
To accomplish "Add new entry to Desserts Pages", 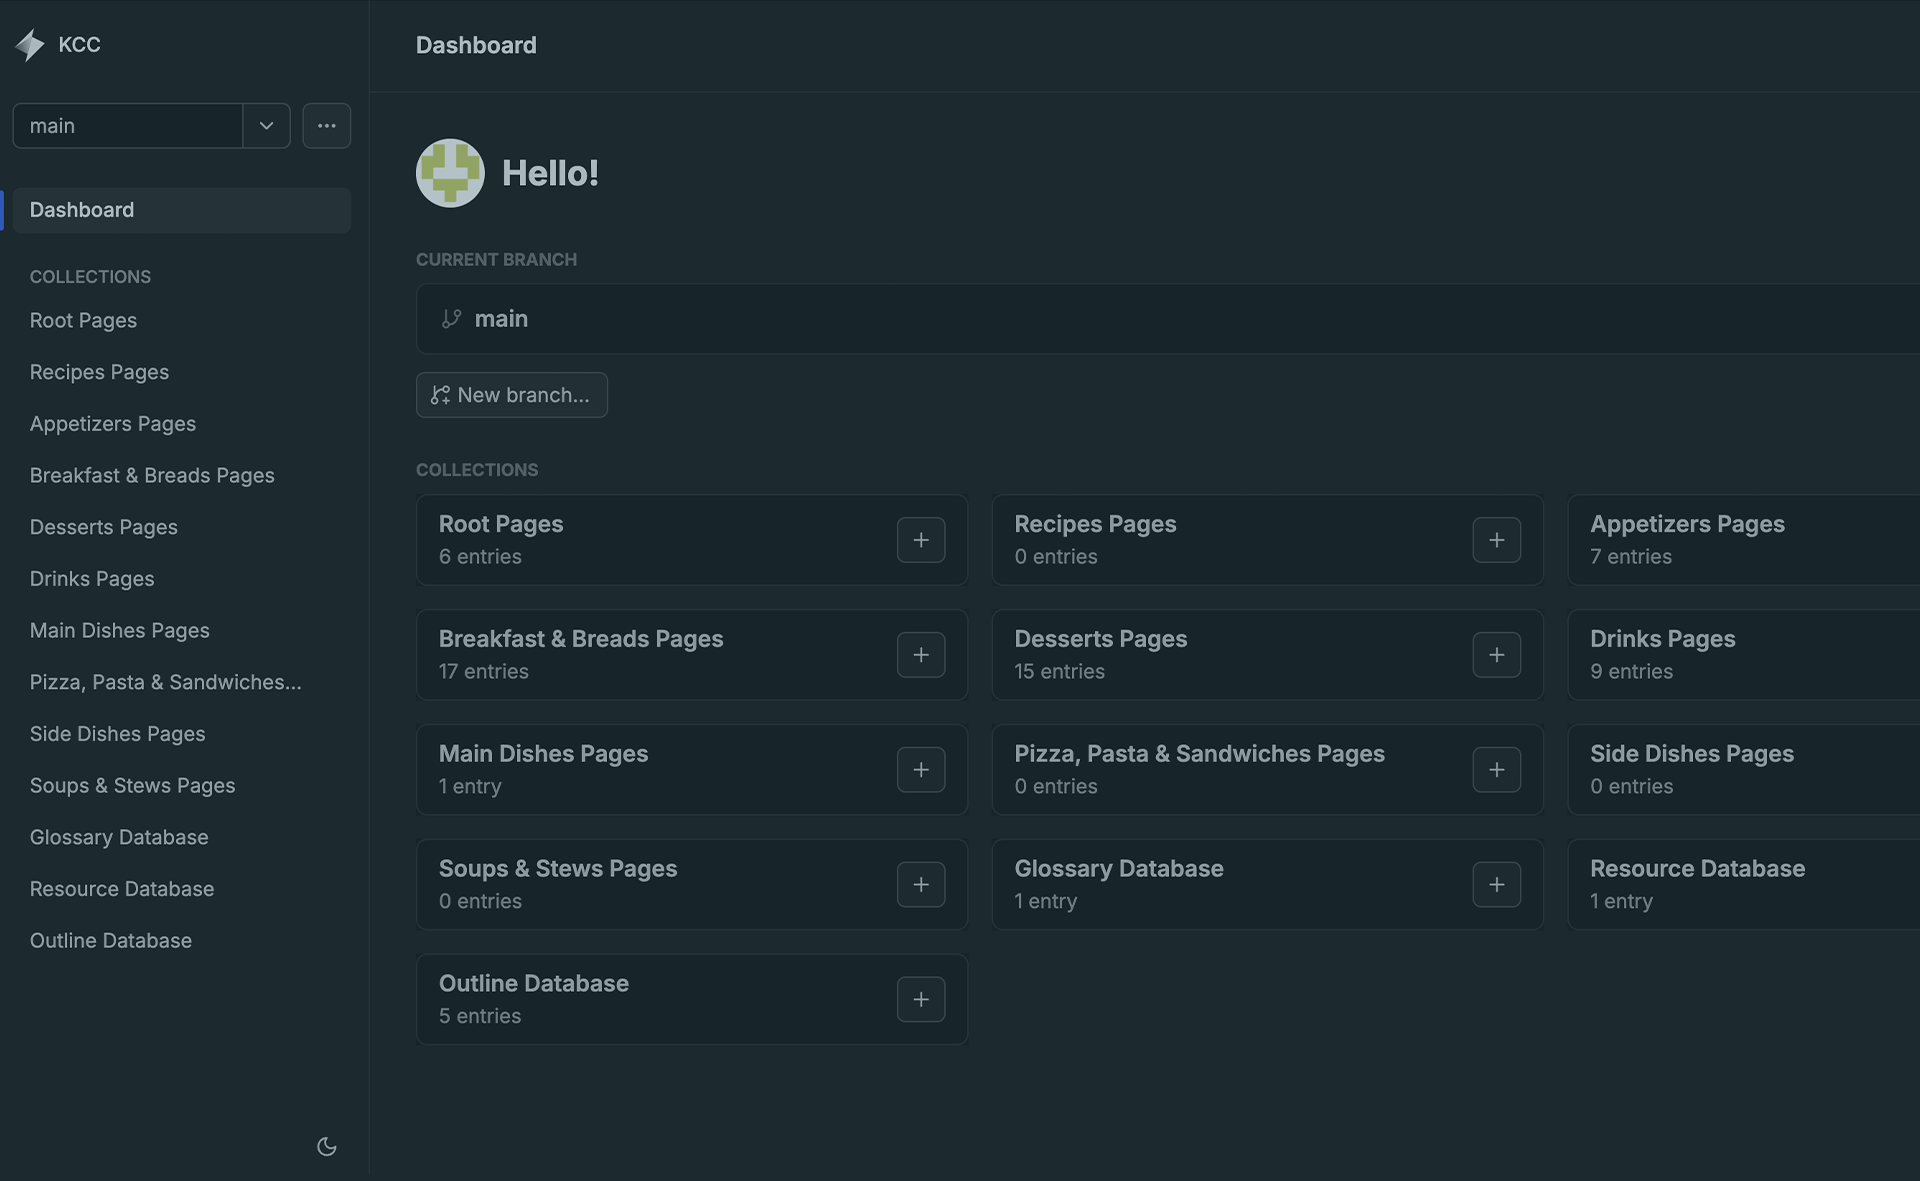I will point(1496,655).
